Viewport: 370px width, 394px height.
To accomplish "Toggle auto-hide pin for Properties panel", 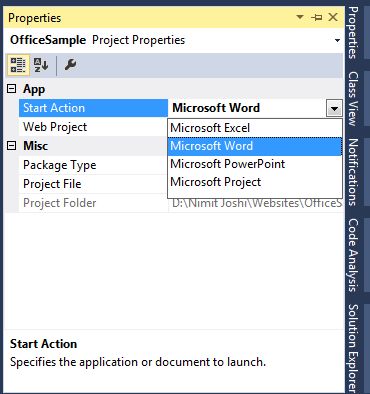I will tap(316, 17).
